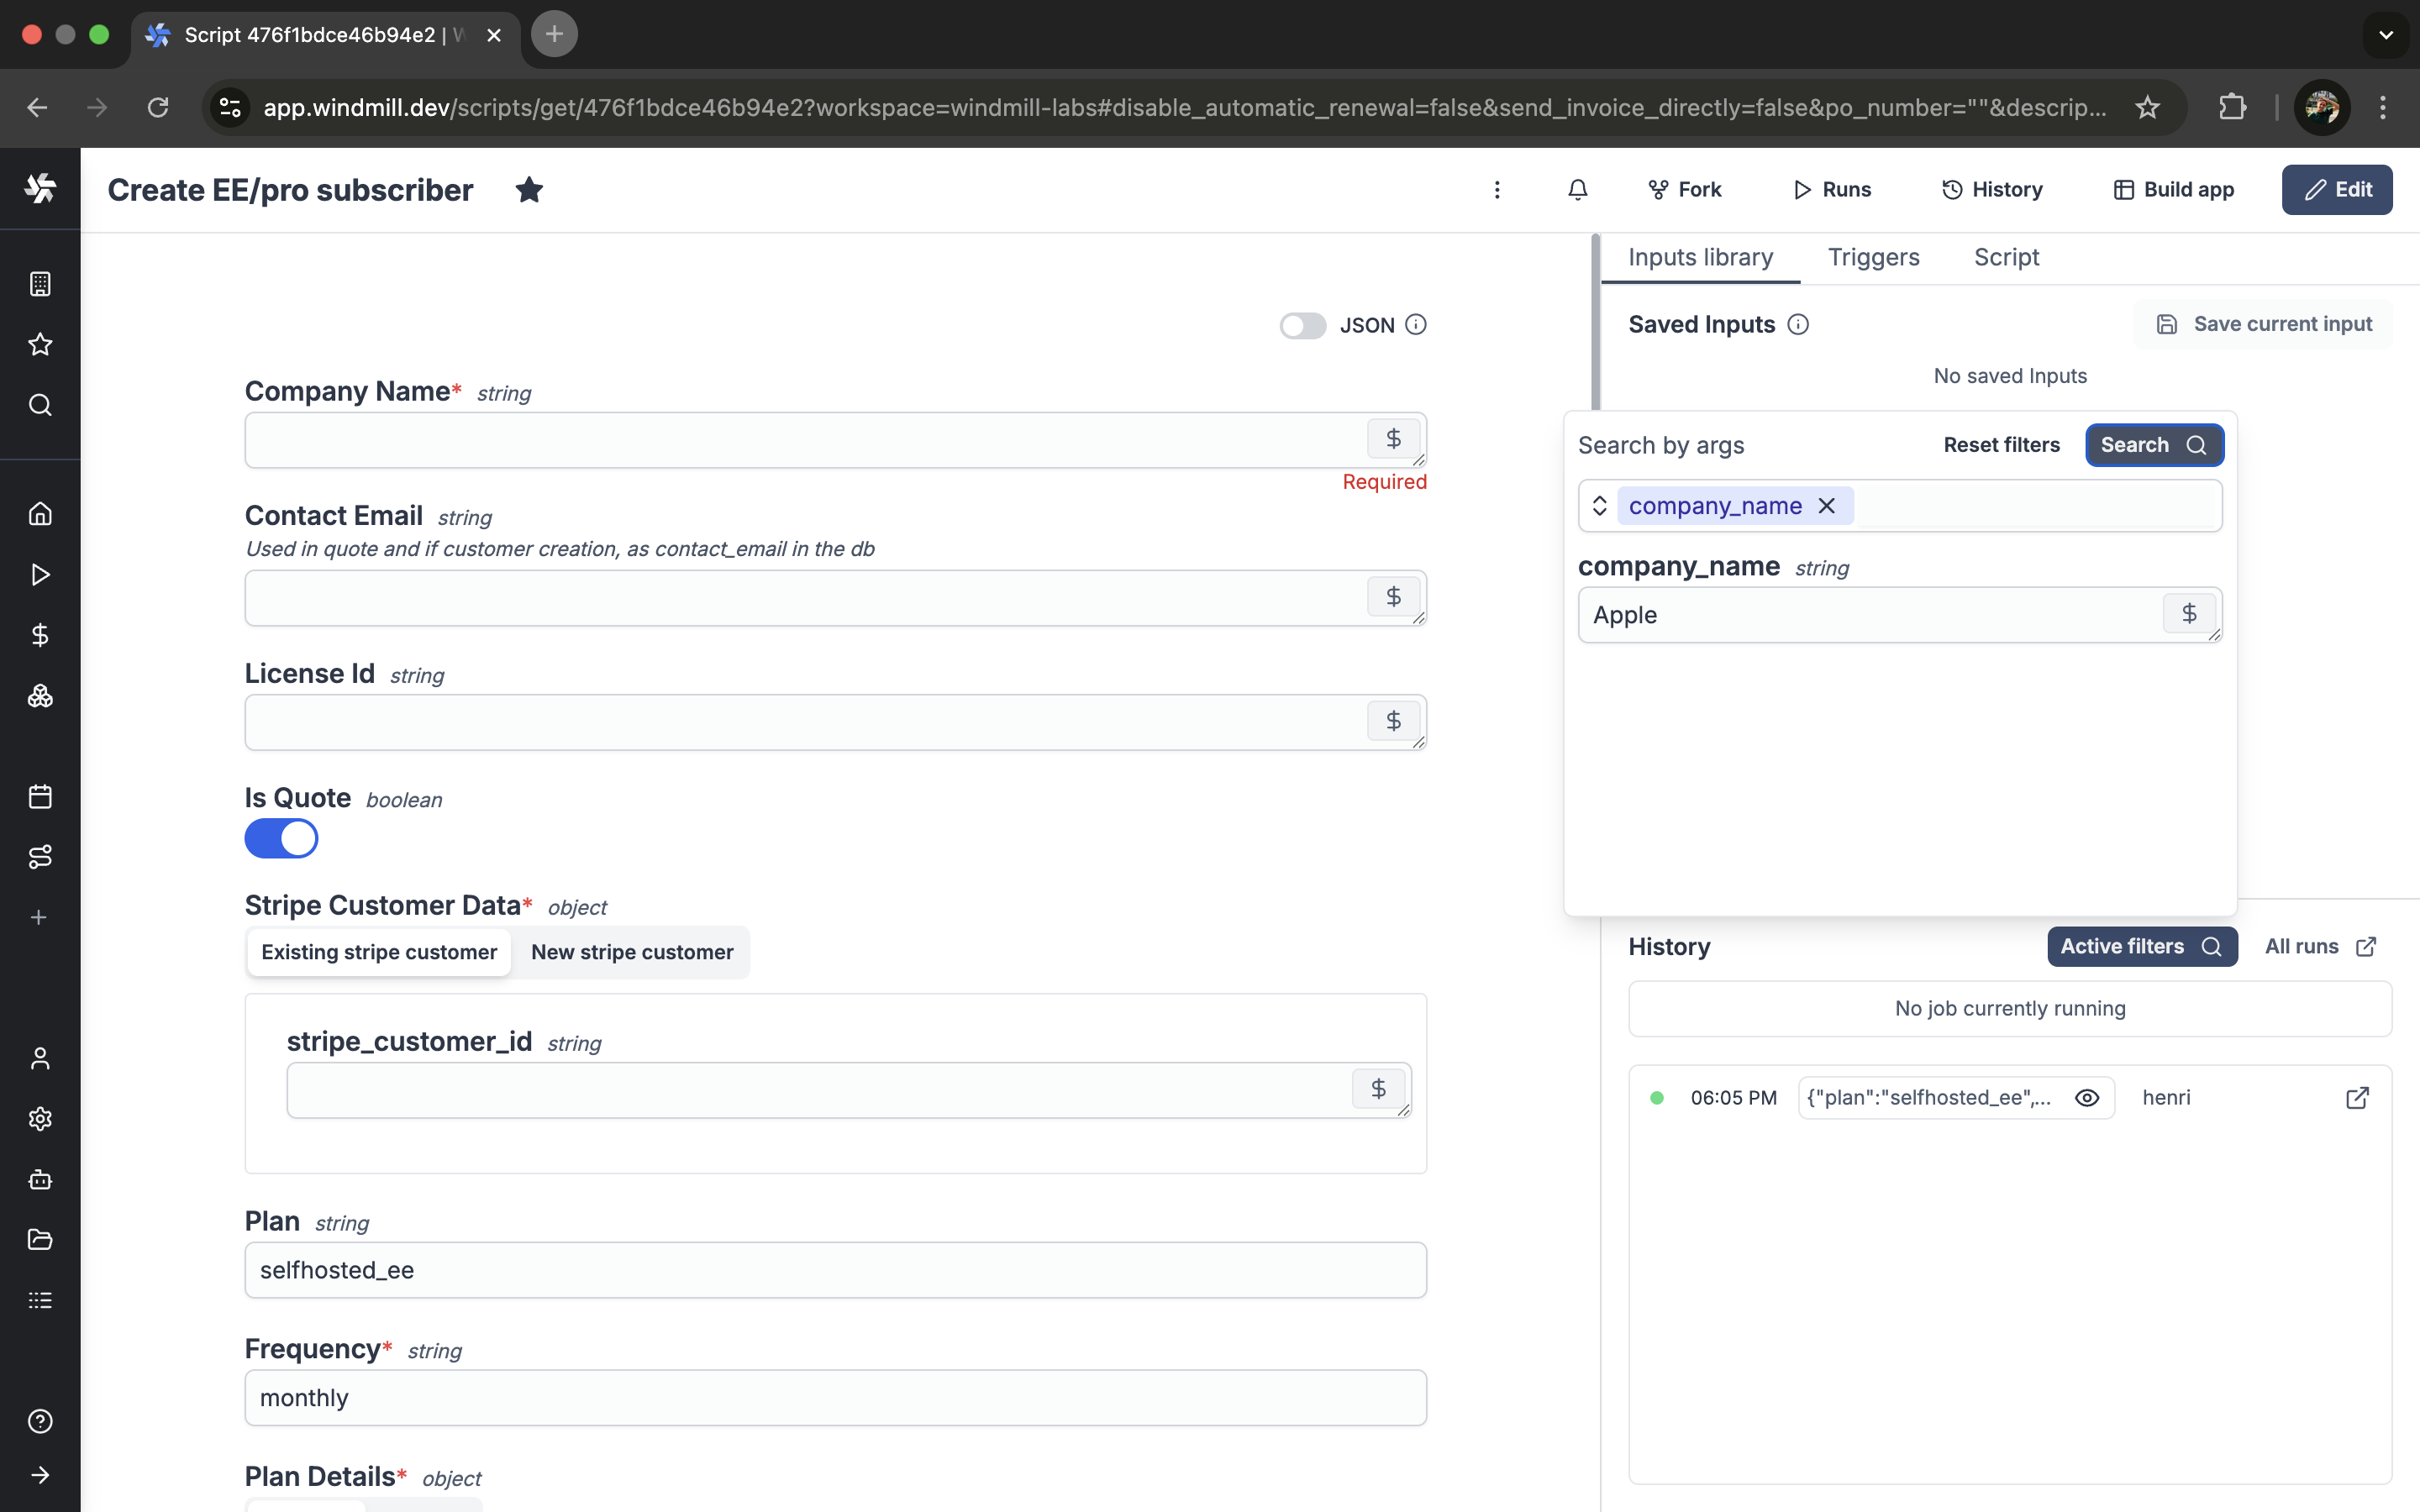Open Schedules calendar icon in sidebar
The height and width of the screenshot is (1512, 2420).
click(x=40, y=796)
